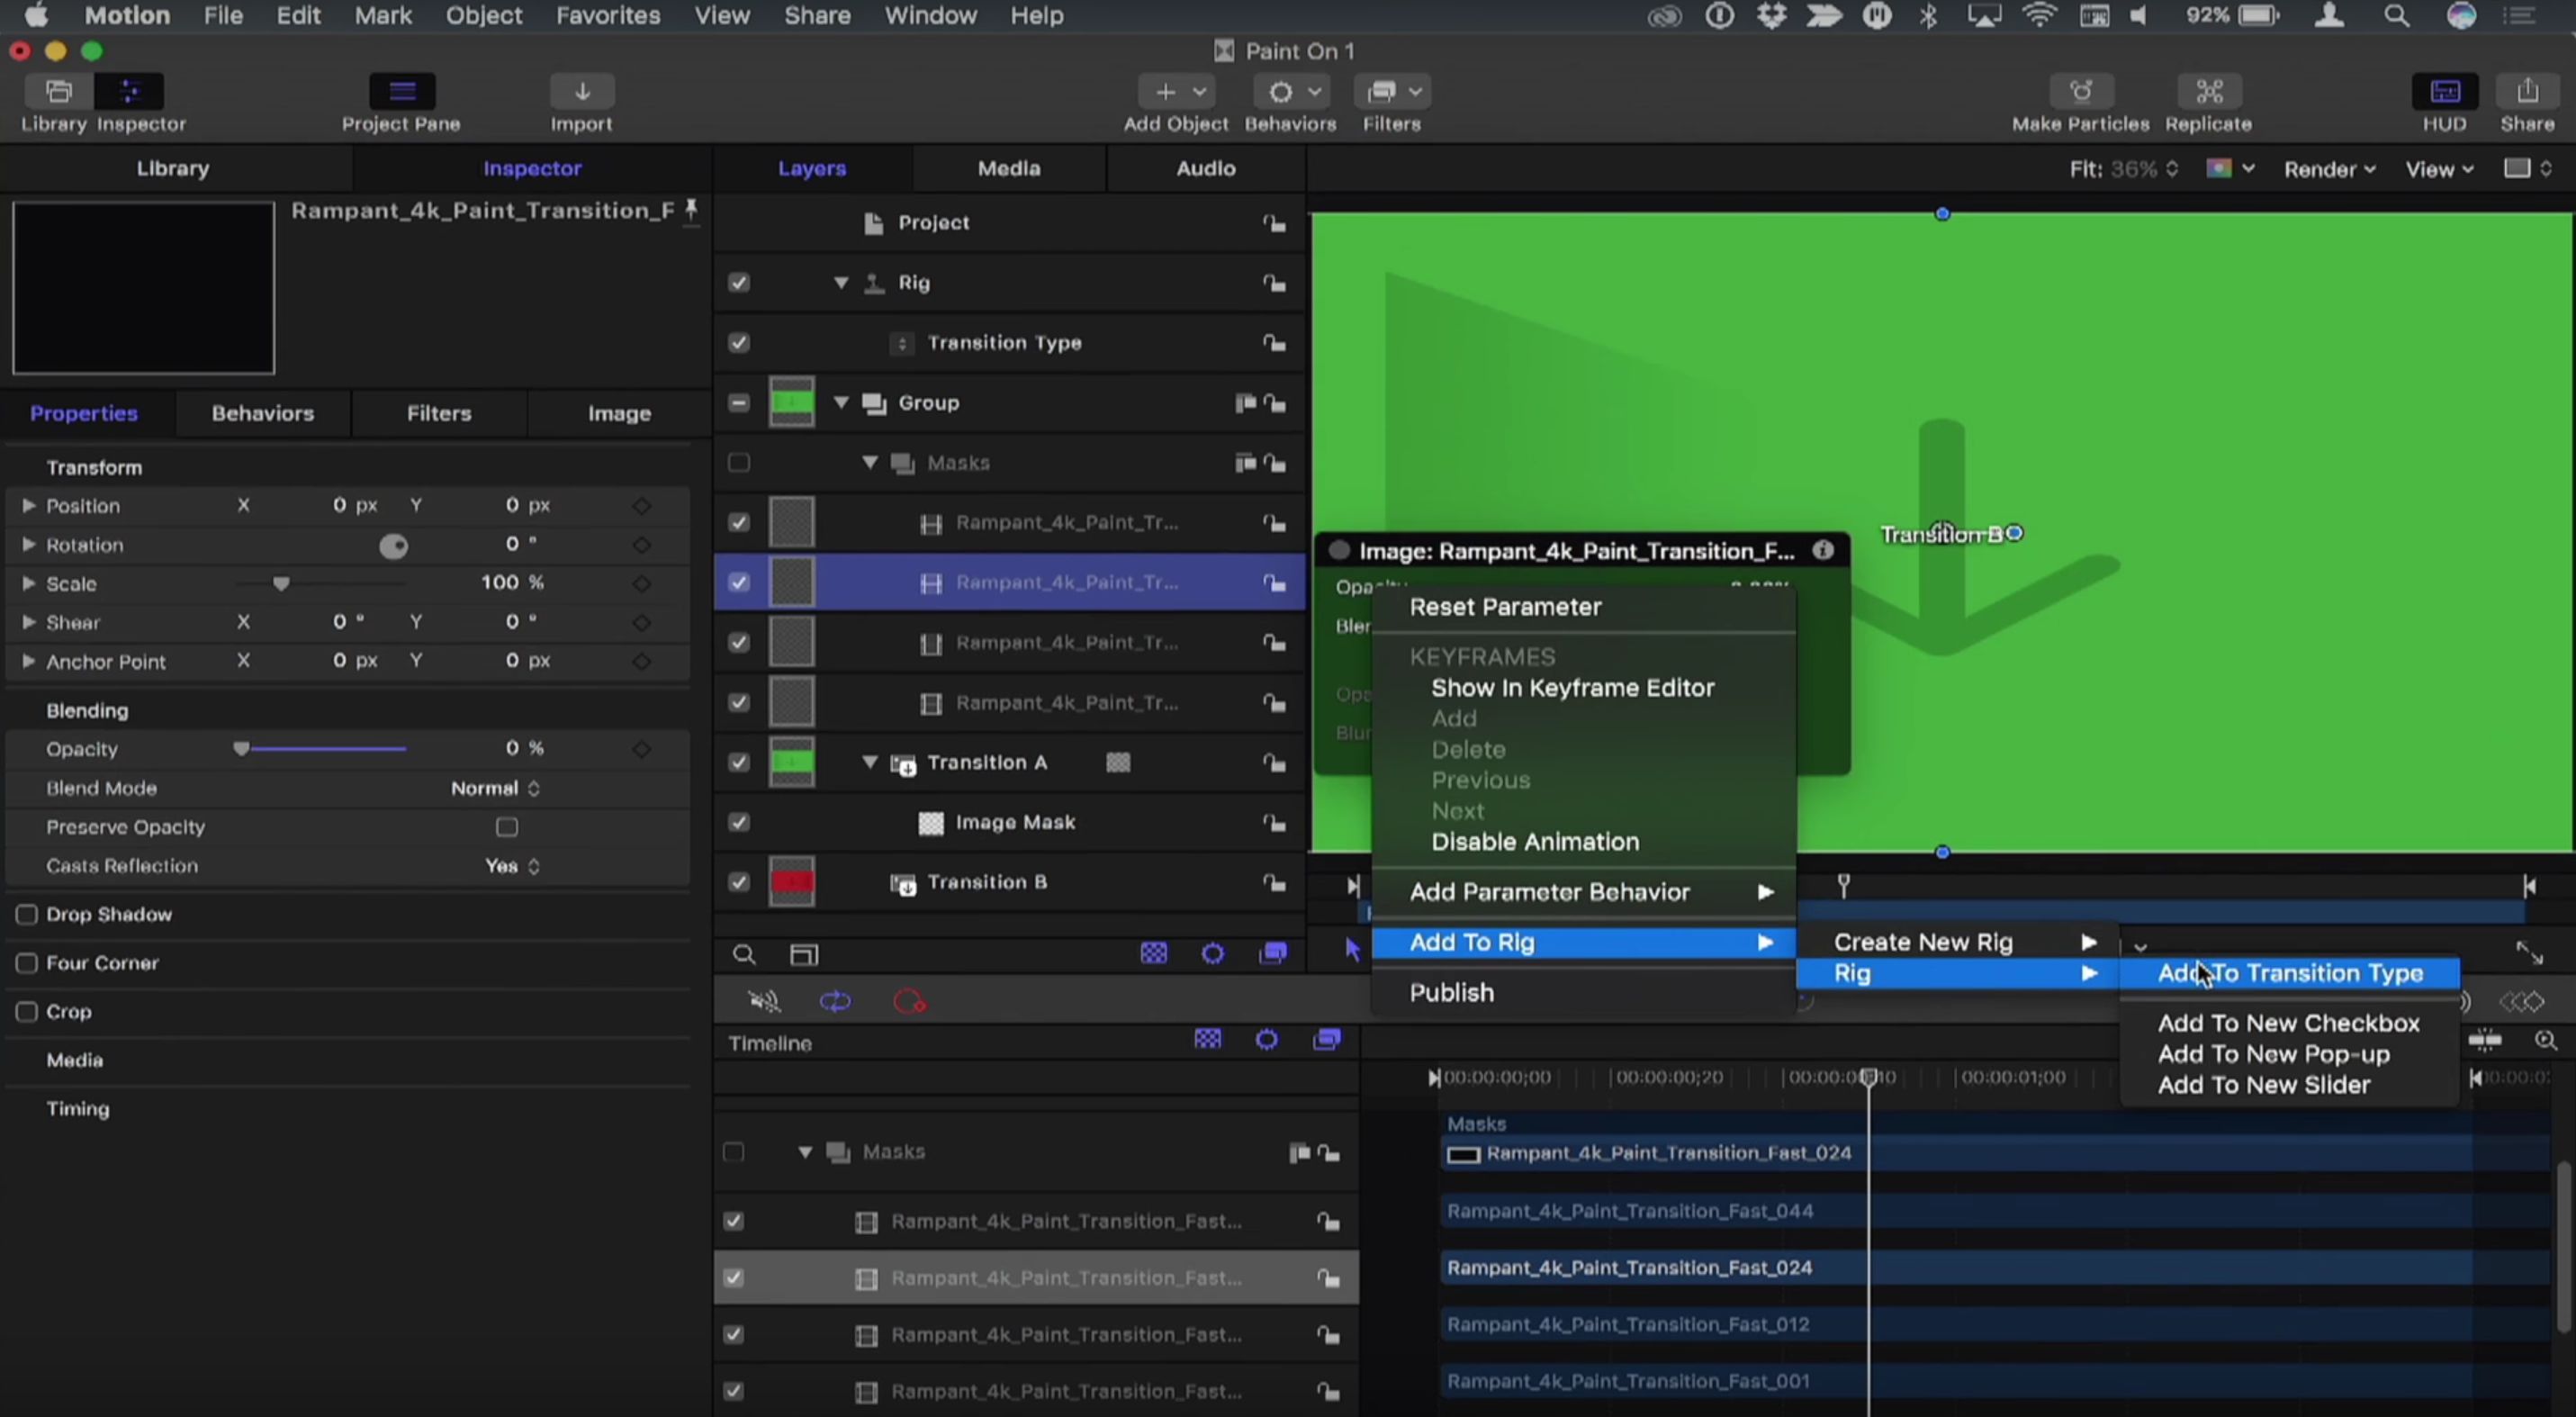Collapse the Group layer disclosure triangle
Screen dimensions: 2576x1417
[841, 403]
